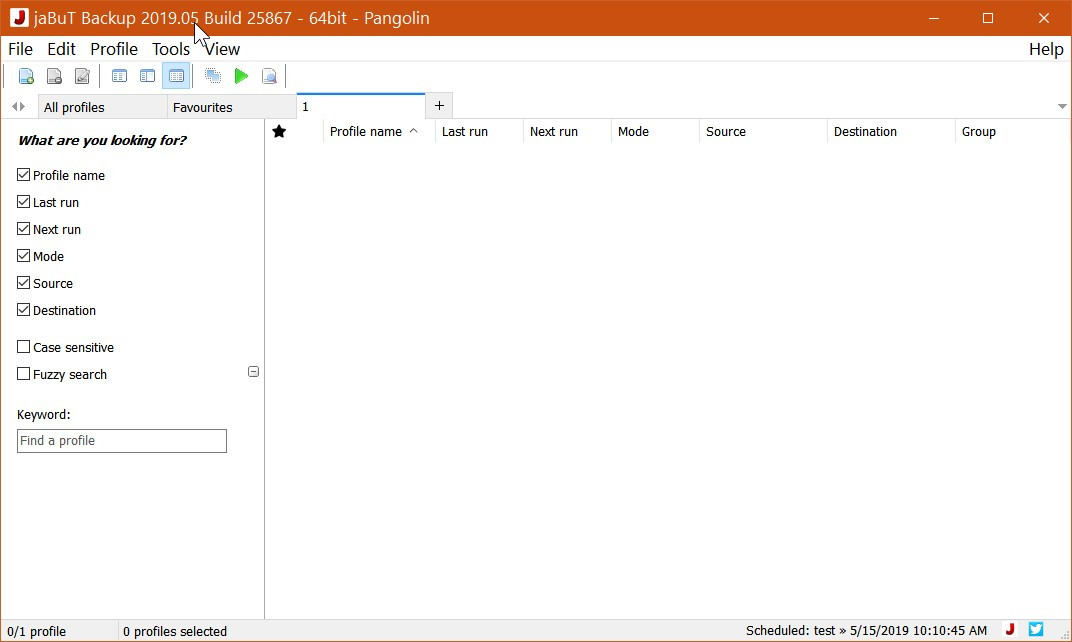This screenshot has height=642, width=1072.
Task: Click the jaBuT app icon in title bar
Action: [x=19, y=18]
